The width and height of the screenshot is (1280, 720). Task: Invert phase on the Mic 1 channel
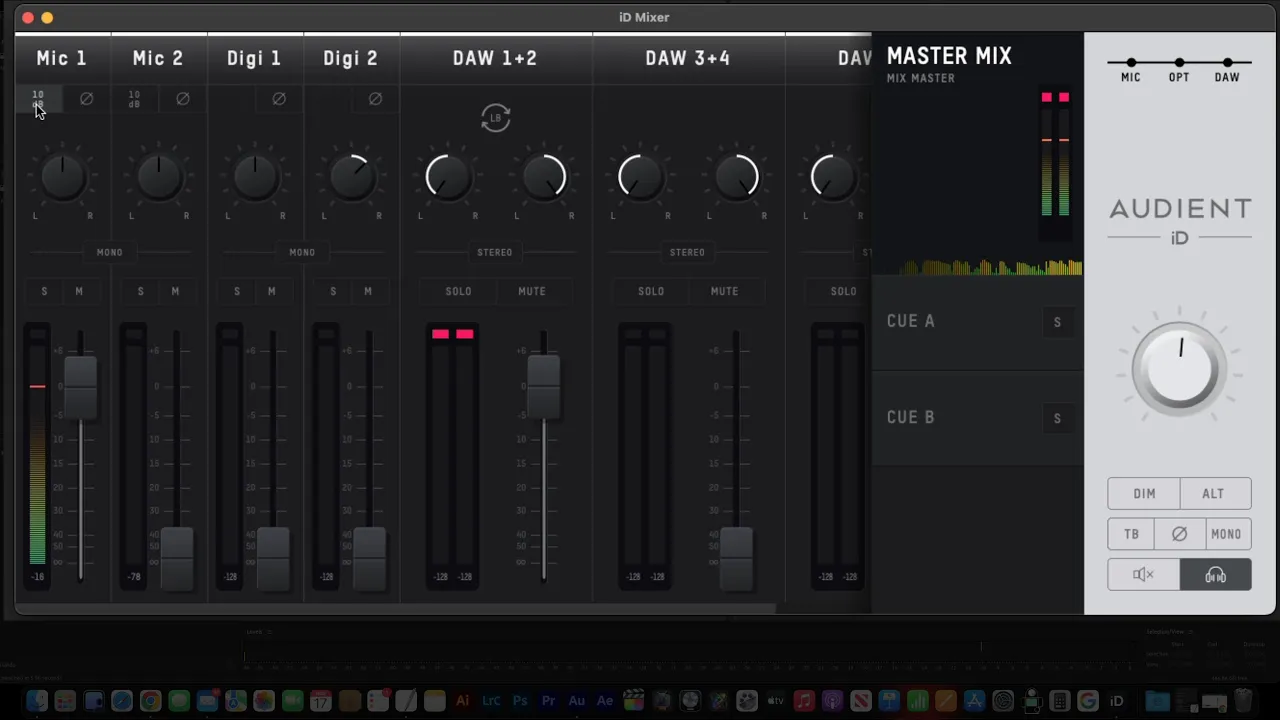click(x=86, y=99)
